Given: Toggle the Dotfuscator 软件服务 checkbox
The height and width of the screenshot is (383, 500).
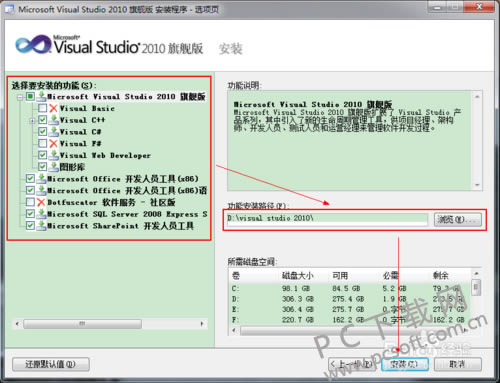Looking at the screenshot, I should (30, 202).
